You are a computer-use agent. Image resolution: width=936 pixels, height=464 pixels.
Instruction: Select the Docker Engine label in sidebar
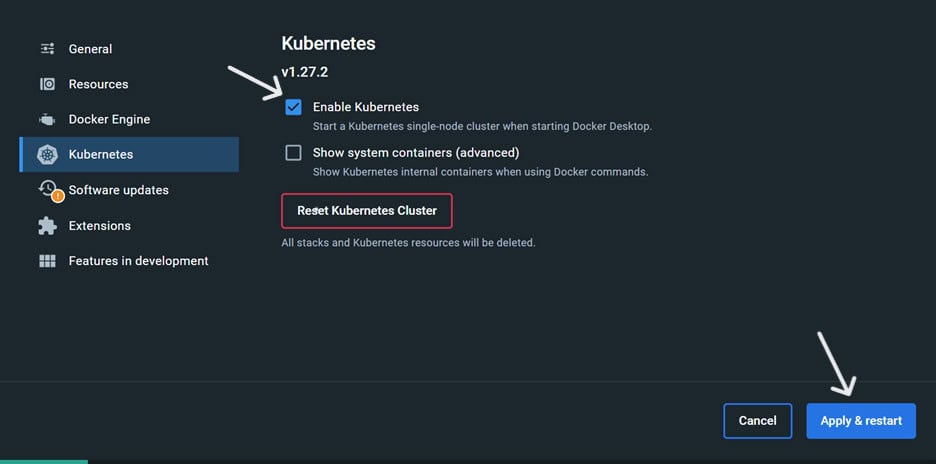(109, 120)
